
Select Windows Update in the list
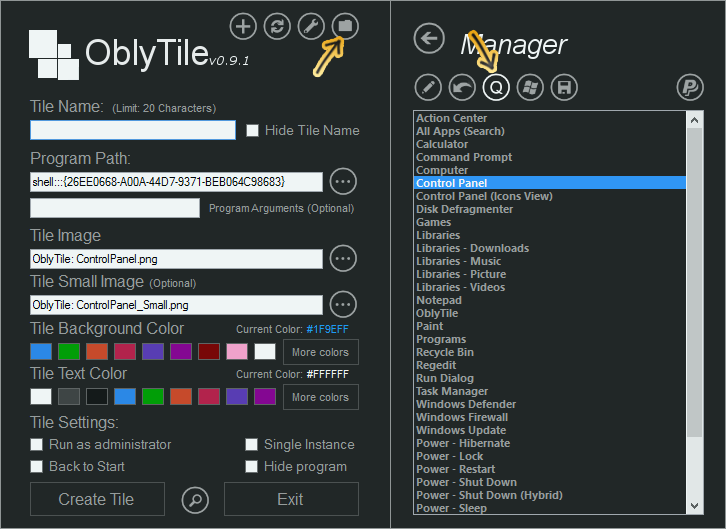[x=550, y=430]
